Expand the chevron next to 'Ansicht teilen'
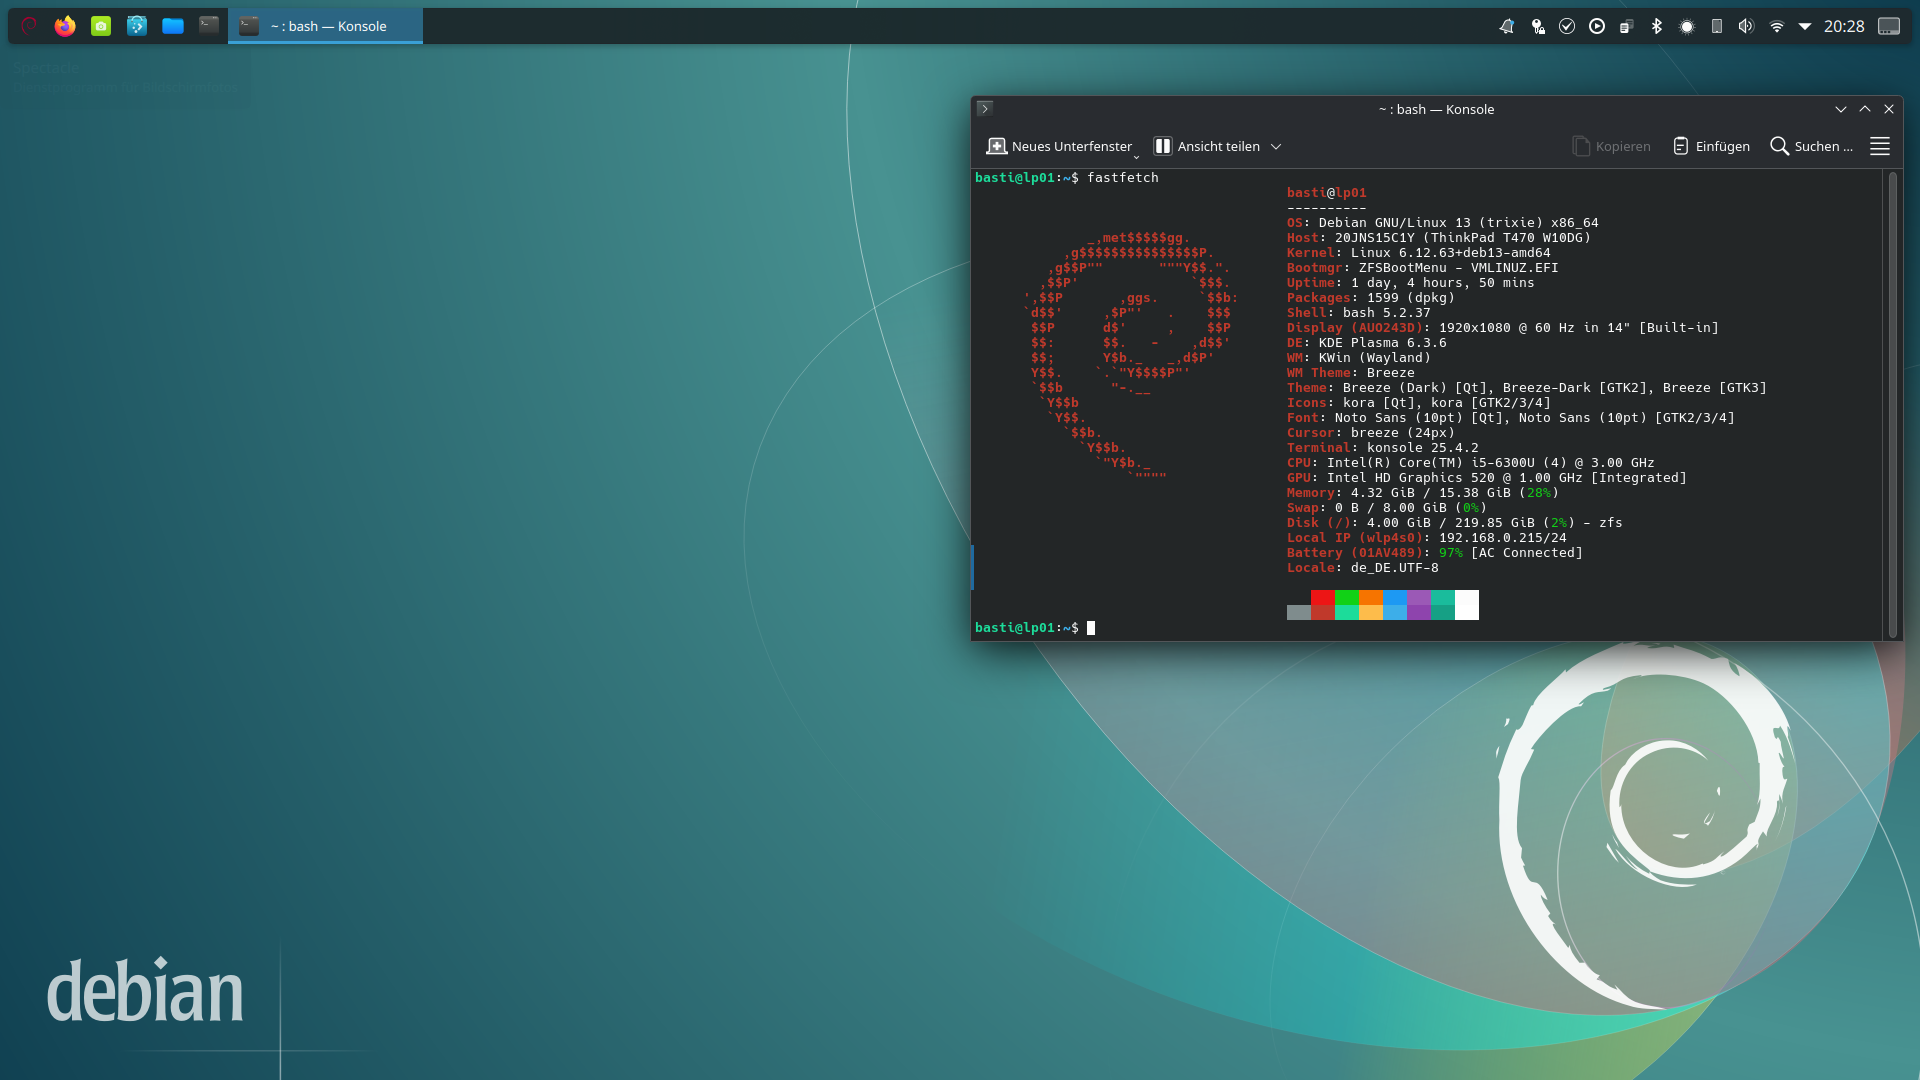 (x=1276, y=146)
